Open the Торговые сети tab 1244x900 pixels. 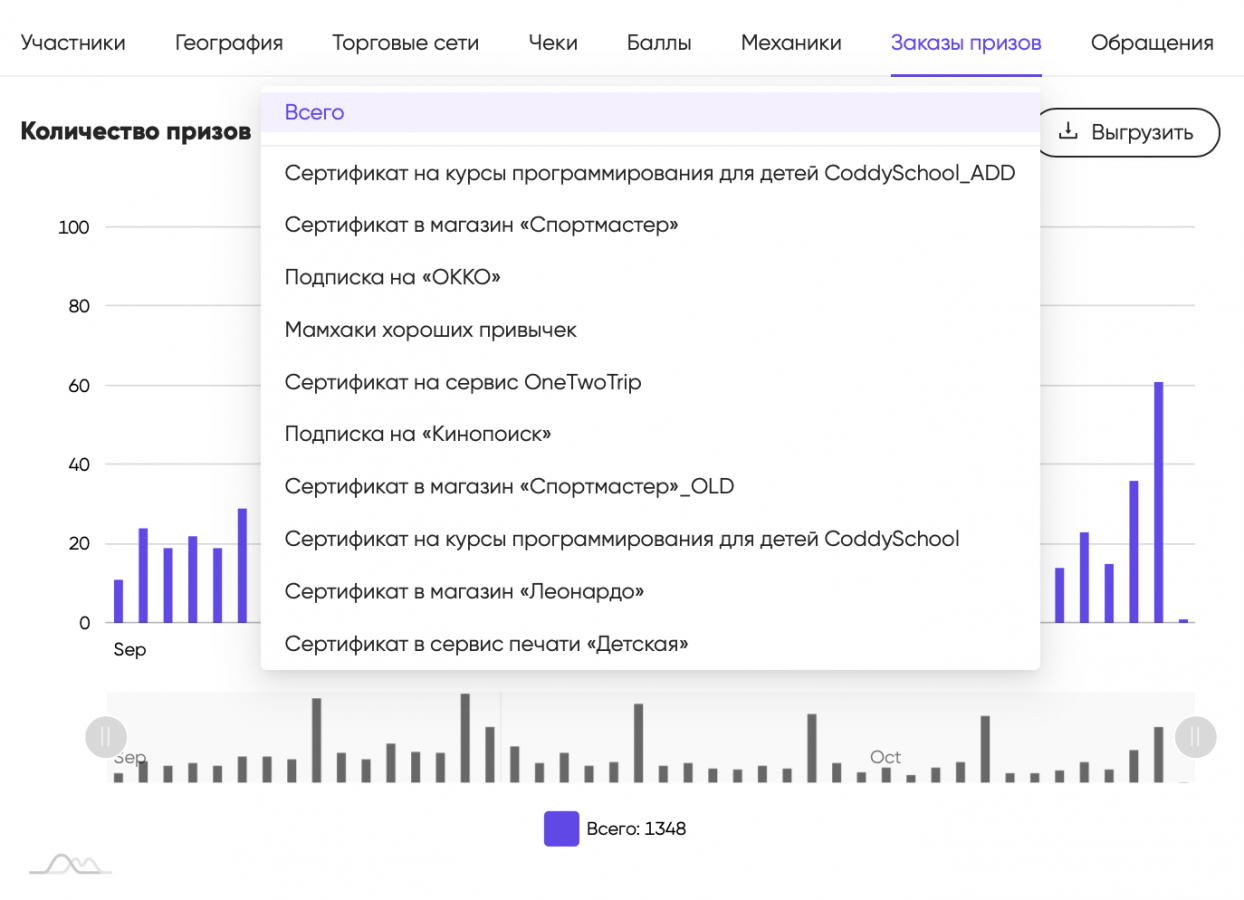click(405, 43)
